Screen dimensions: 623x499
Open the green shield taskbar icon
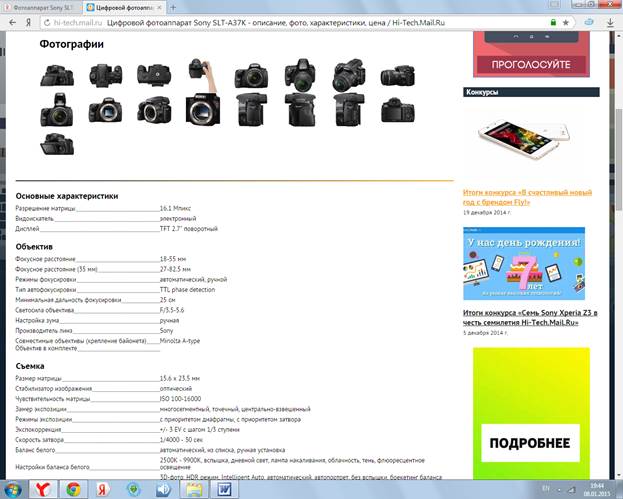(134, 489)
